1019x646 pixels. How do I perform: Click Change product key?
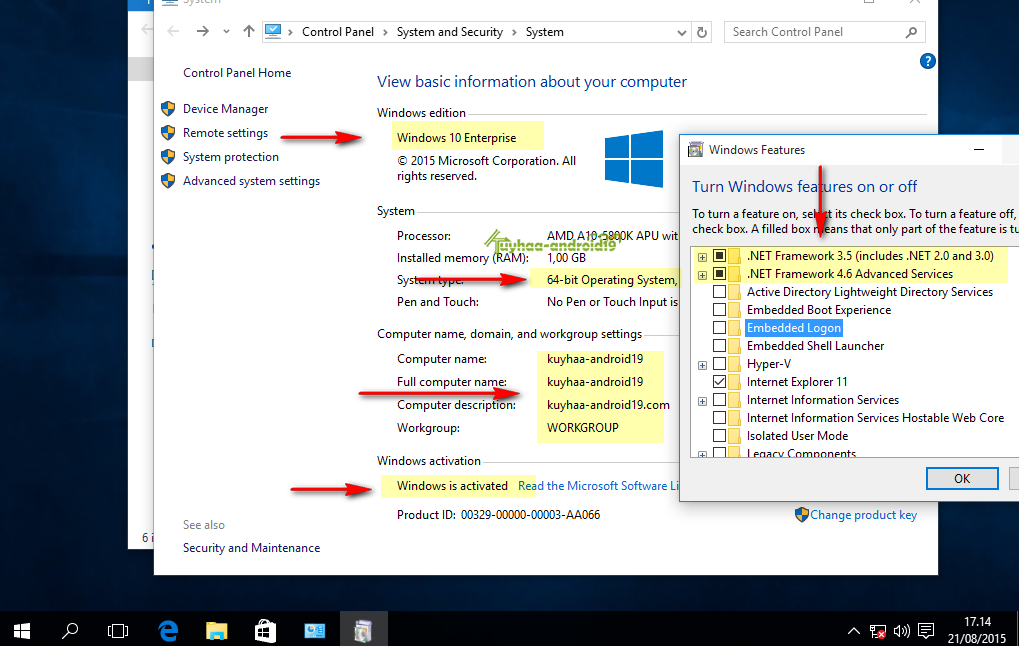tap(863, 515)
